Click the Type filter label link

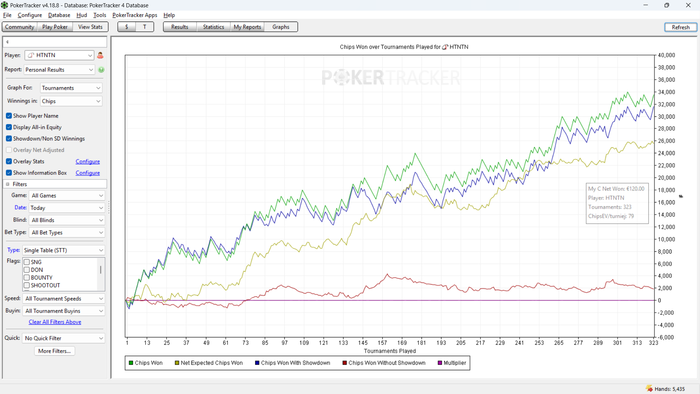click(13, 250)
